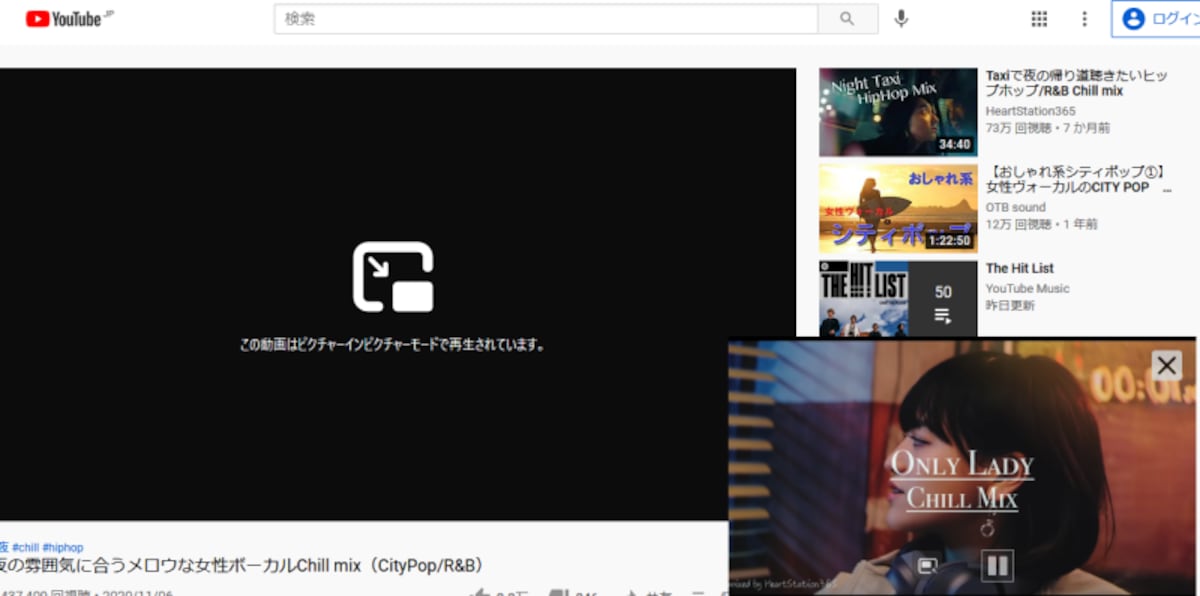
Task: Click the #chill hashtag link
Action: [x=25, y=547]
